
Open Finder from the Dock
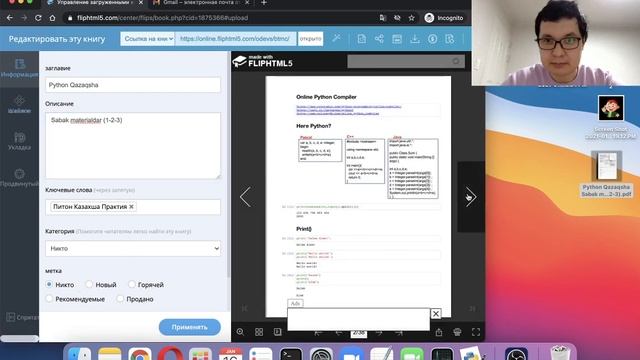point(79,353)
